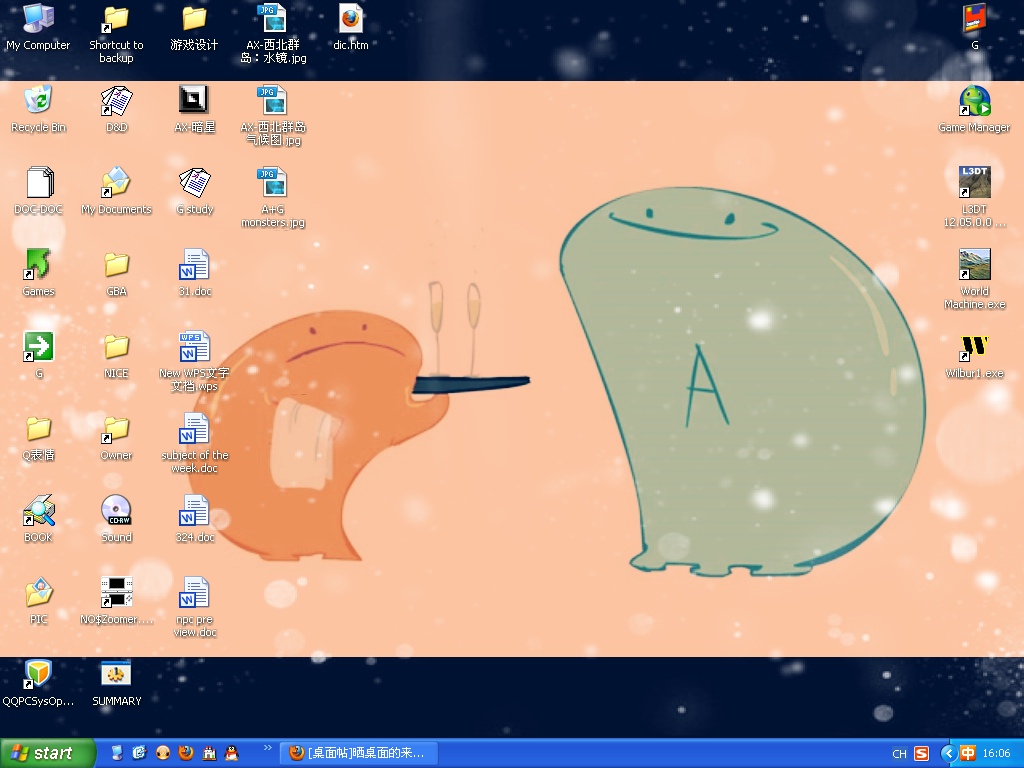Select the D&D shortcut icon
The width and height of the screenshot is (1024, 768).
[x=116, y=109]
